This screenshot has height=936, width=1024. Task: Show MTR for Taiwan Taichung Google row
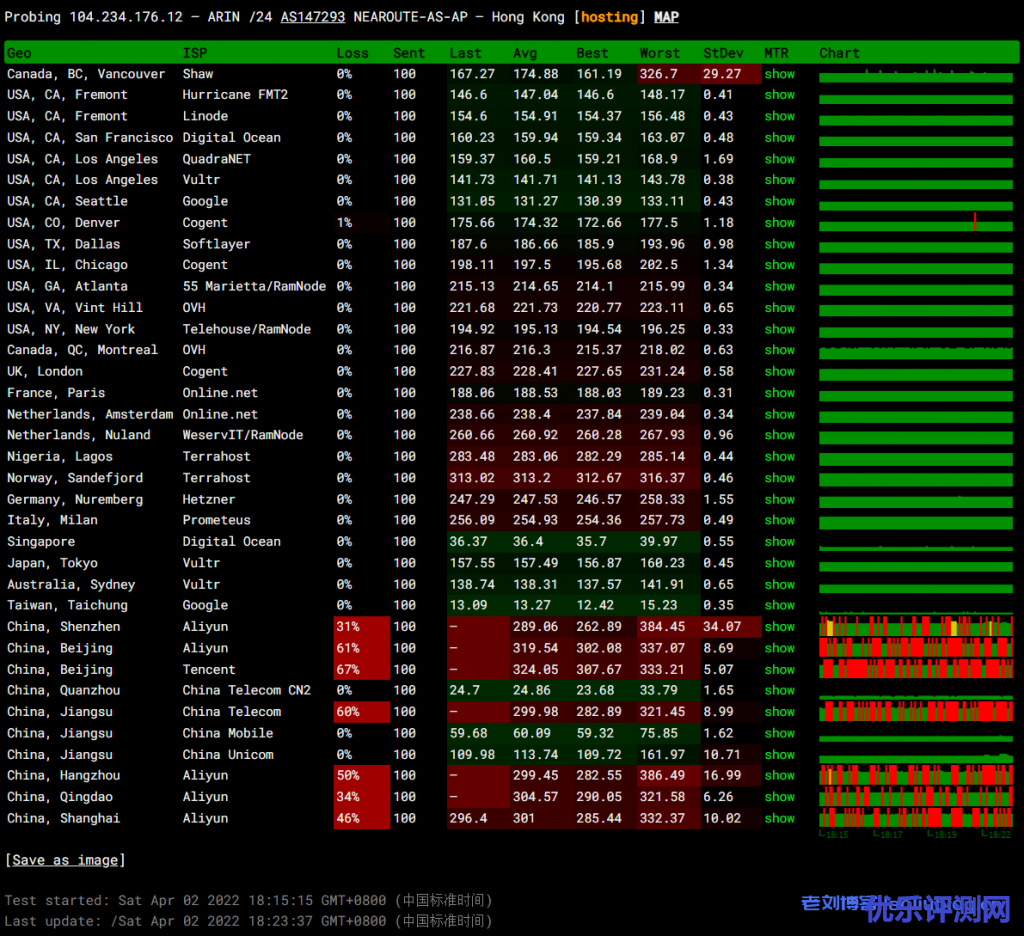pos(779,605)
